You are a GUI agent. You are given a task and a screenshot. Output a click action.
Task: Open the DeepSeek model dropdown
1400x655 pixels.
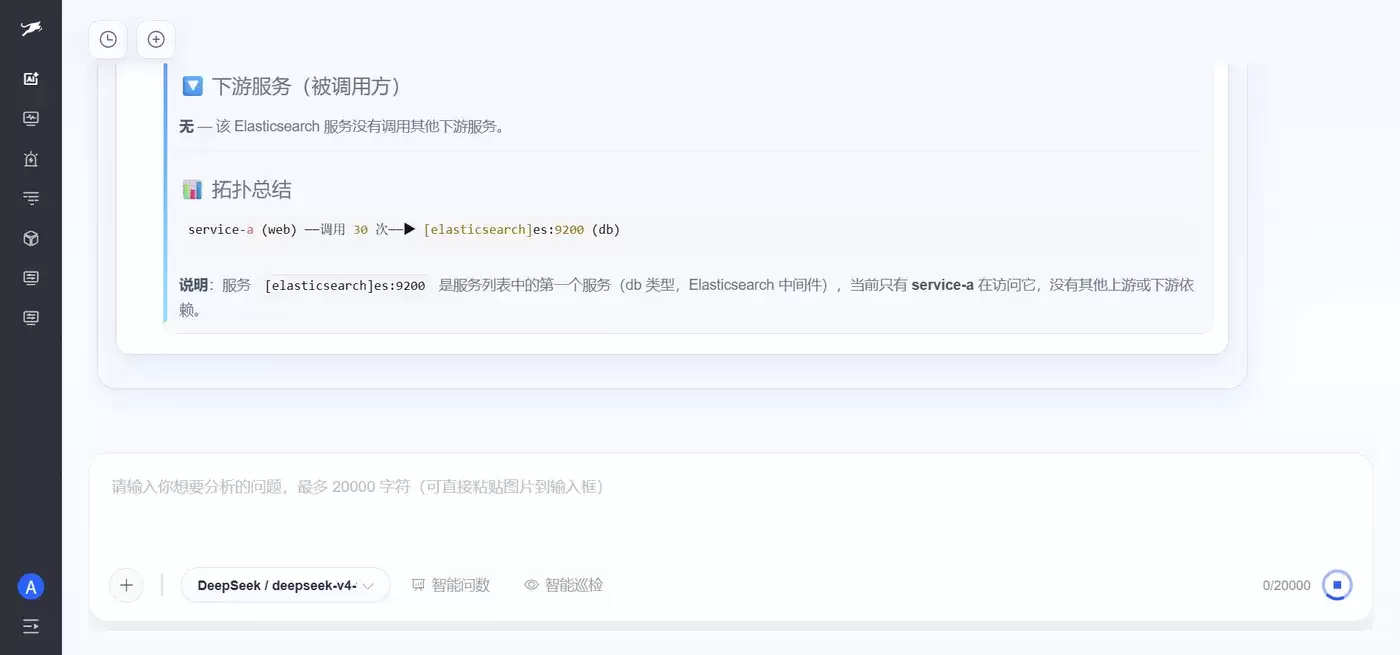(285, 585)
